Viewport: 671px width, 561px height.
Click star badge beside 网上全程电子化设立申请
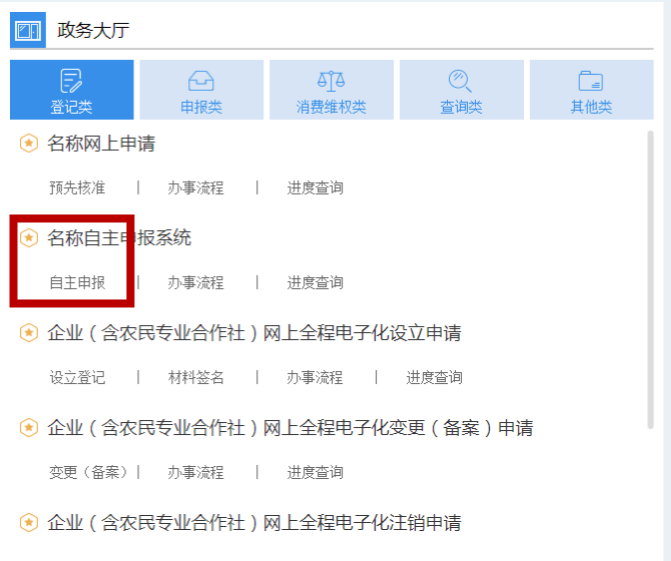[x=29, y=332]
